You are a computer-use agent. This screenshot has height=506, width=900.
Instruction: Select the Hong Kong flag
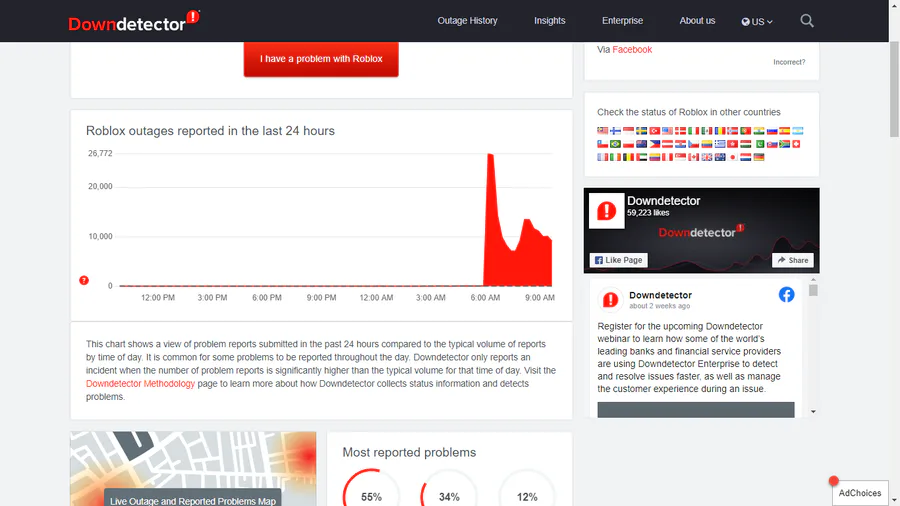click(732, 144)
